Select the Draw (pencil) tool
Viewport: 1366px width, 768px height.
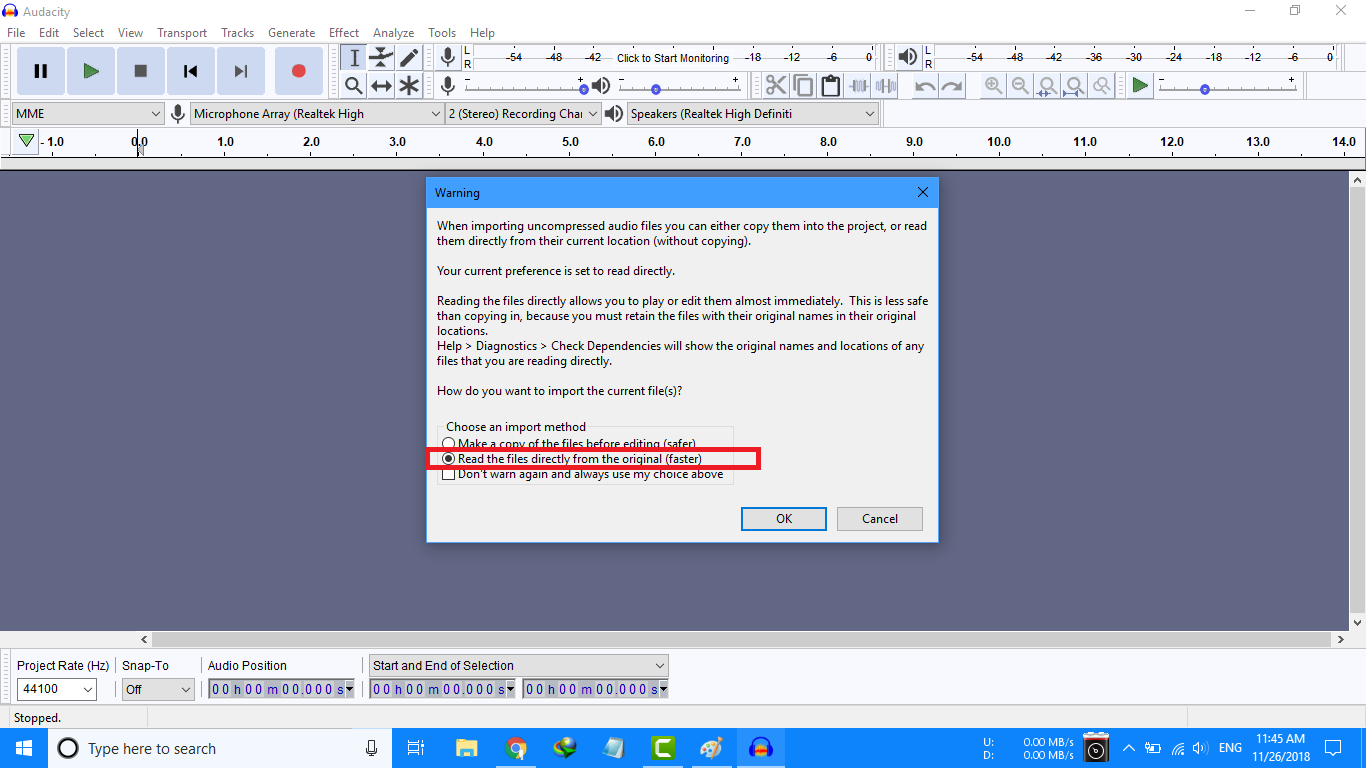[408, 58]
